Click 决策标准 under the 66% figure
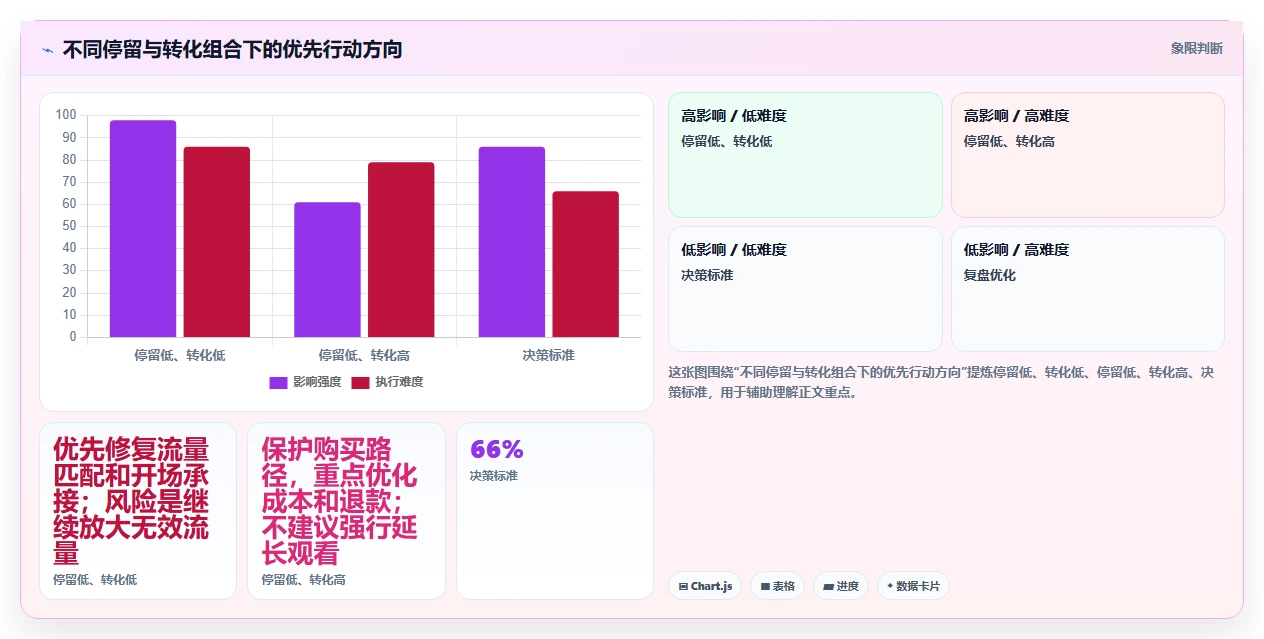Viewport: 1264px width, 639px height. coord(494,476)
